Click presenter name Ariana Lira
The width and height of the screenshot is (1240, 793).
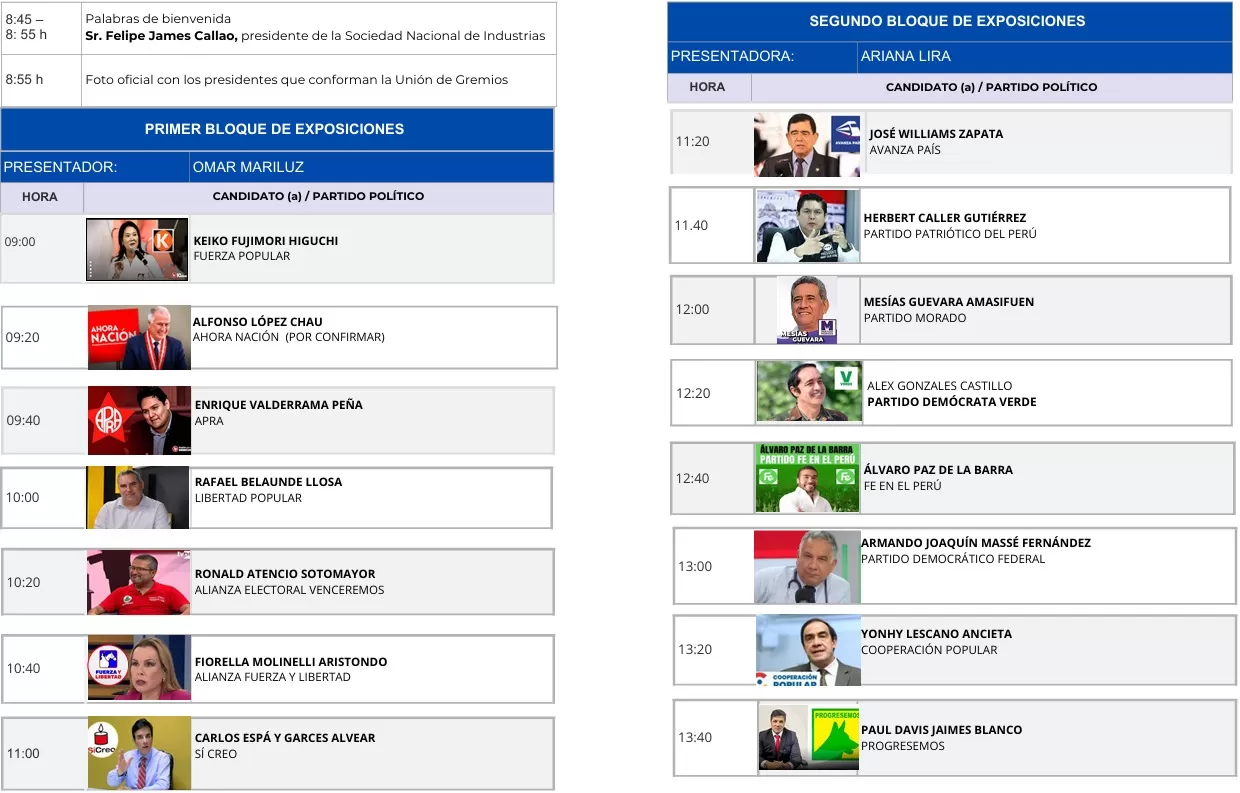pos(905,56)
